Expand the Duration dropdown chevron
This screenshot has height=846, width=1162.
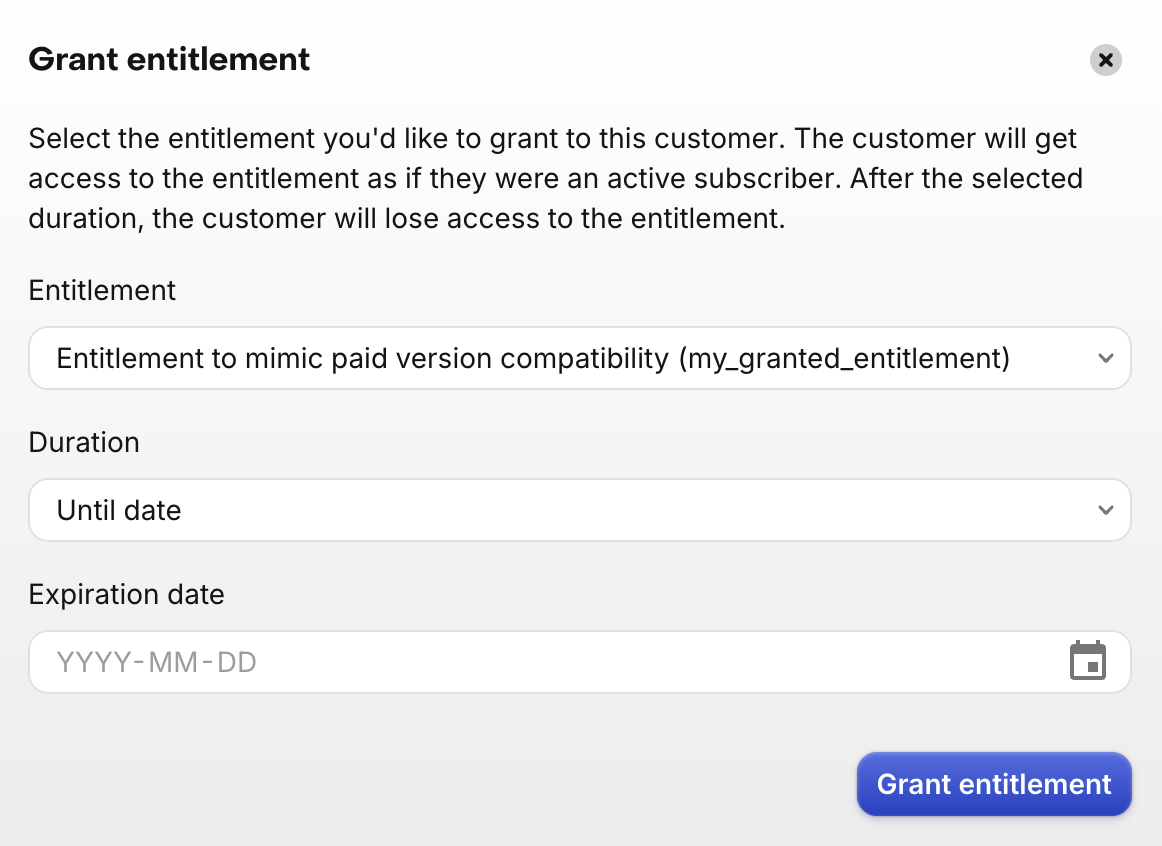(x=1105, y=510)
